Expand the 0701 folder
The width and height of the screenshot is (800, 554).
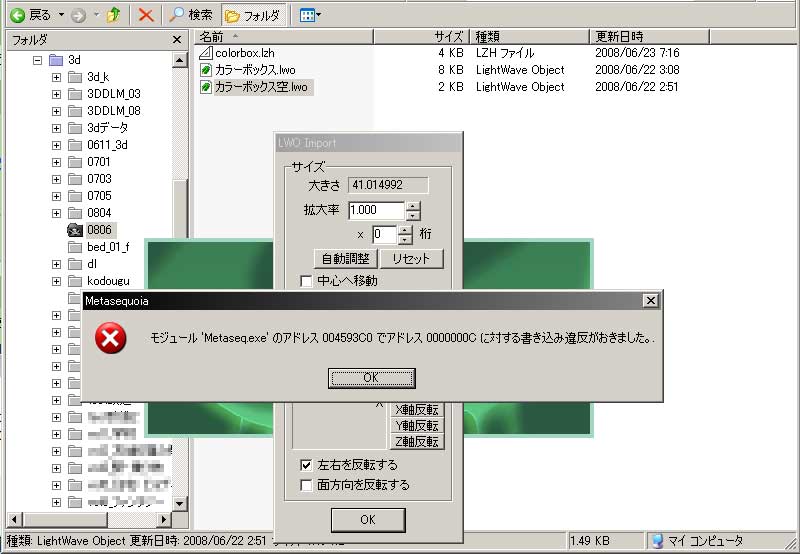(56, 162)
